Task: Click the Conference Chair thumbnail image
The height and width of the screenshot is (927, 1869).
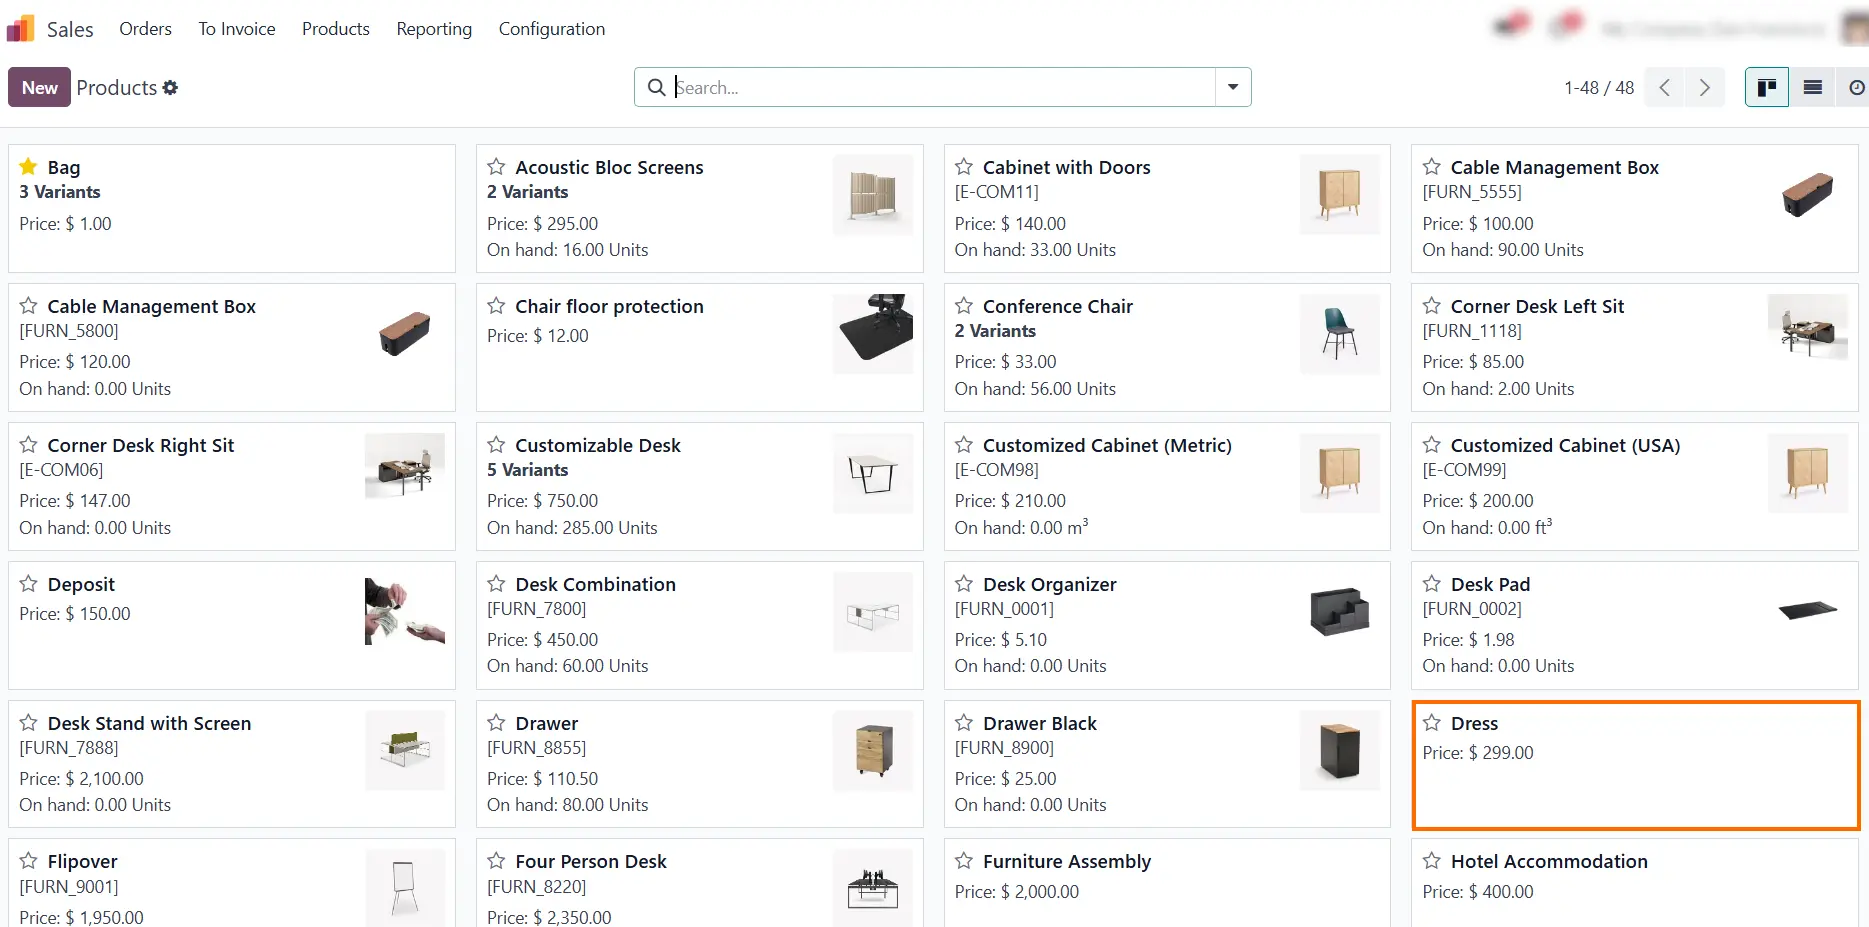Action: coord(1339,334)
